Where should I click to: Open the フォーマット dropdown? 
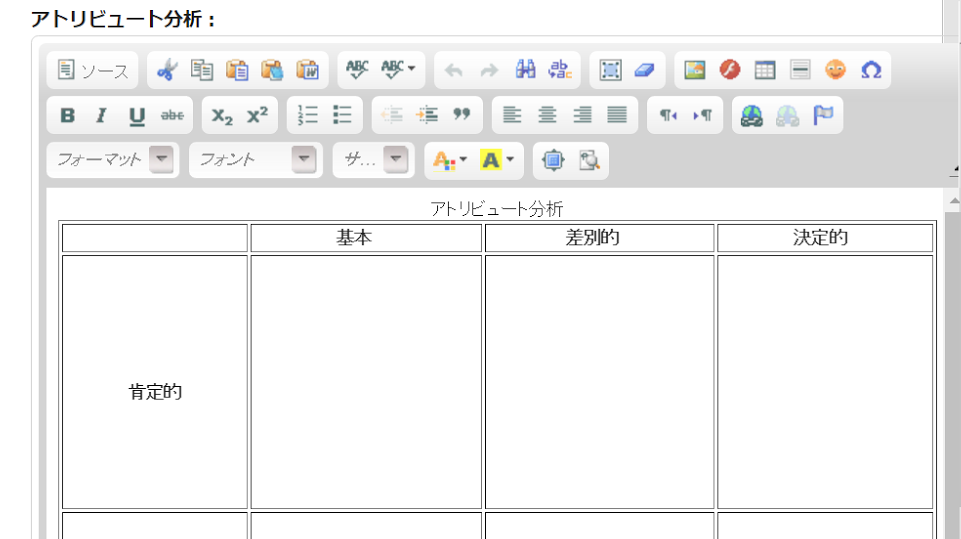point(113,159)
